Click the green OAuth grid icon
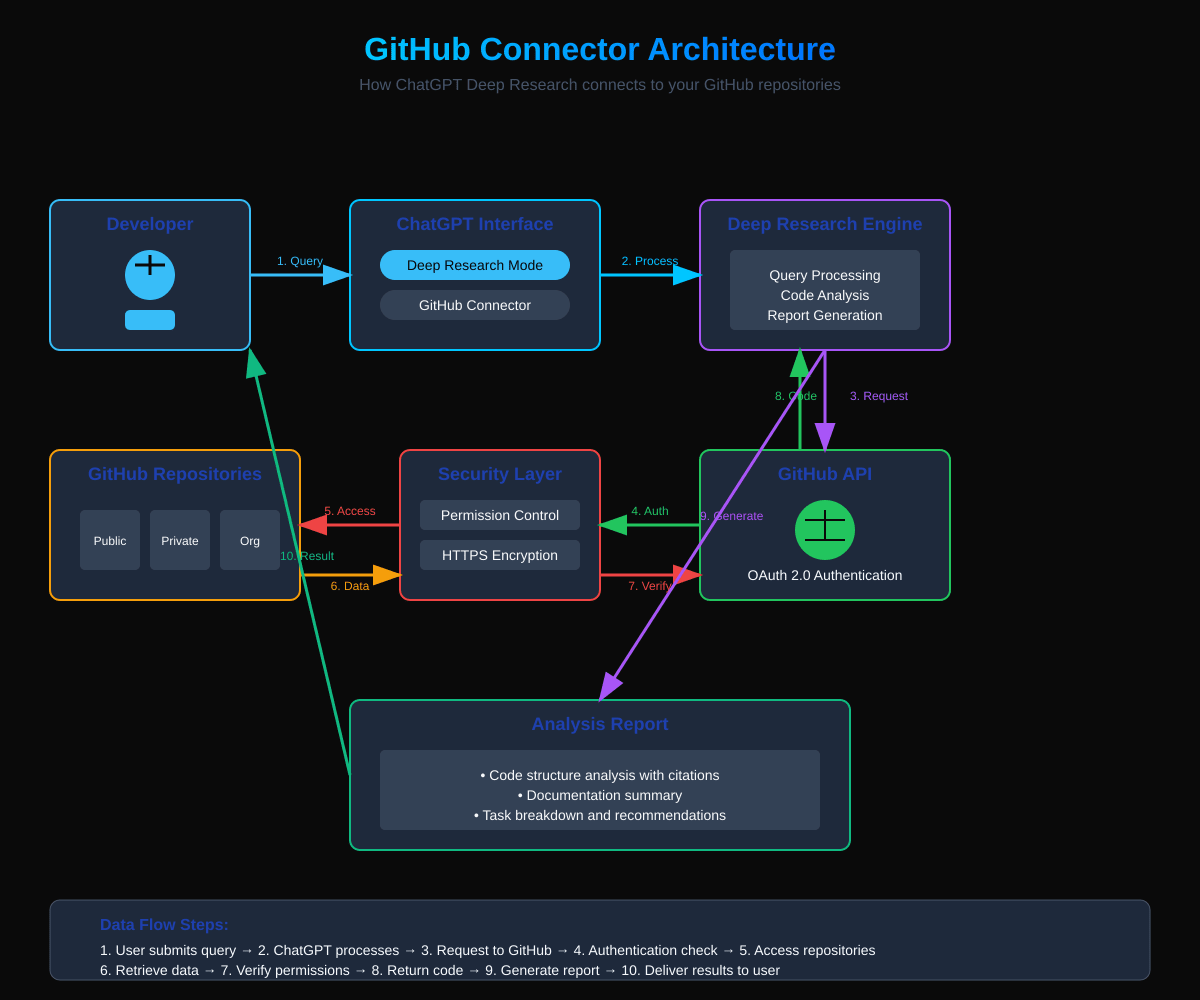The width and height of the screenshot is (1200, 1000). pyautogui.click(x=825, y=530)
